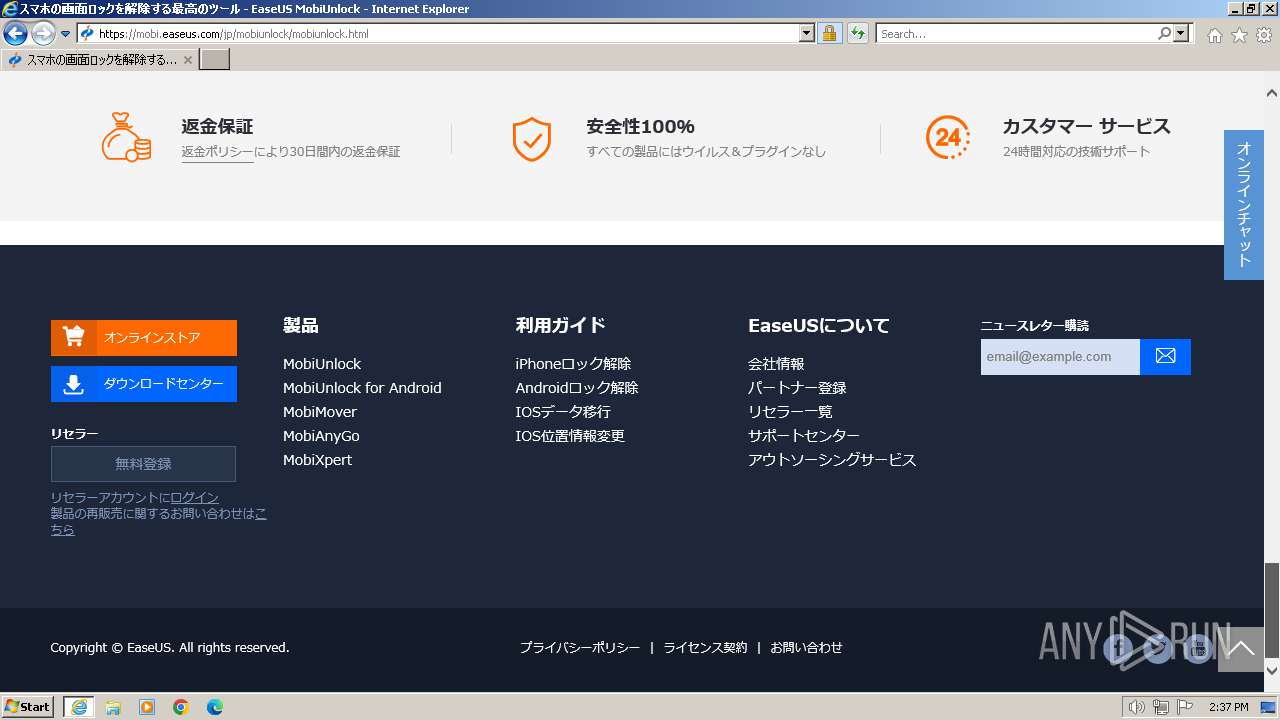
Task: Open the プライバシーポリシー footer link
Action: coord(580,648)
